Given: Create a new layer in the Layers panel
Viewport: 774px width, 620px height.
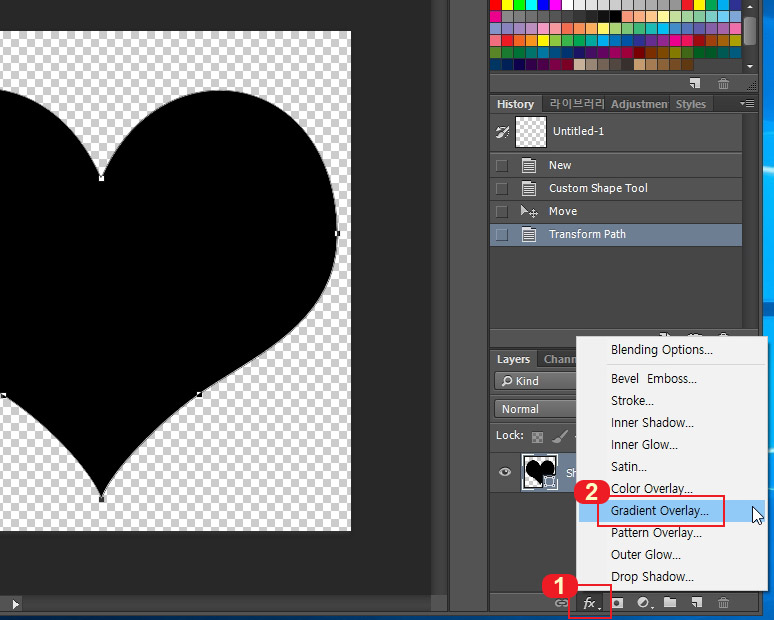Looking at the screenshot, I should [697, 602].
